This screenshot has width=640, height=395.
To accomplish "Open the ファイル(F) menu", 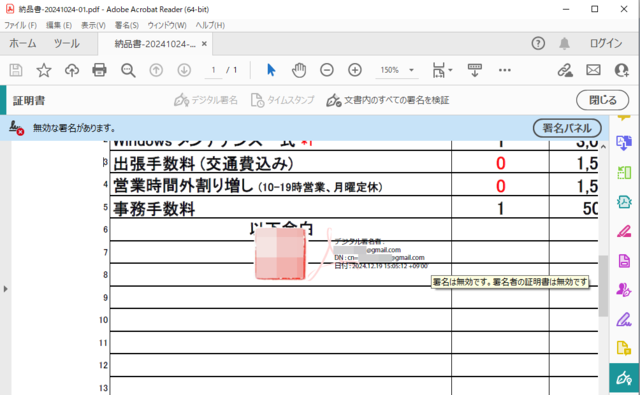I will tap(20, 25).
